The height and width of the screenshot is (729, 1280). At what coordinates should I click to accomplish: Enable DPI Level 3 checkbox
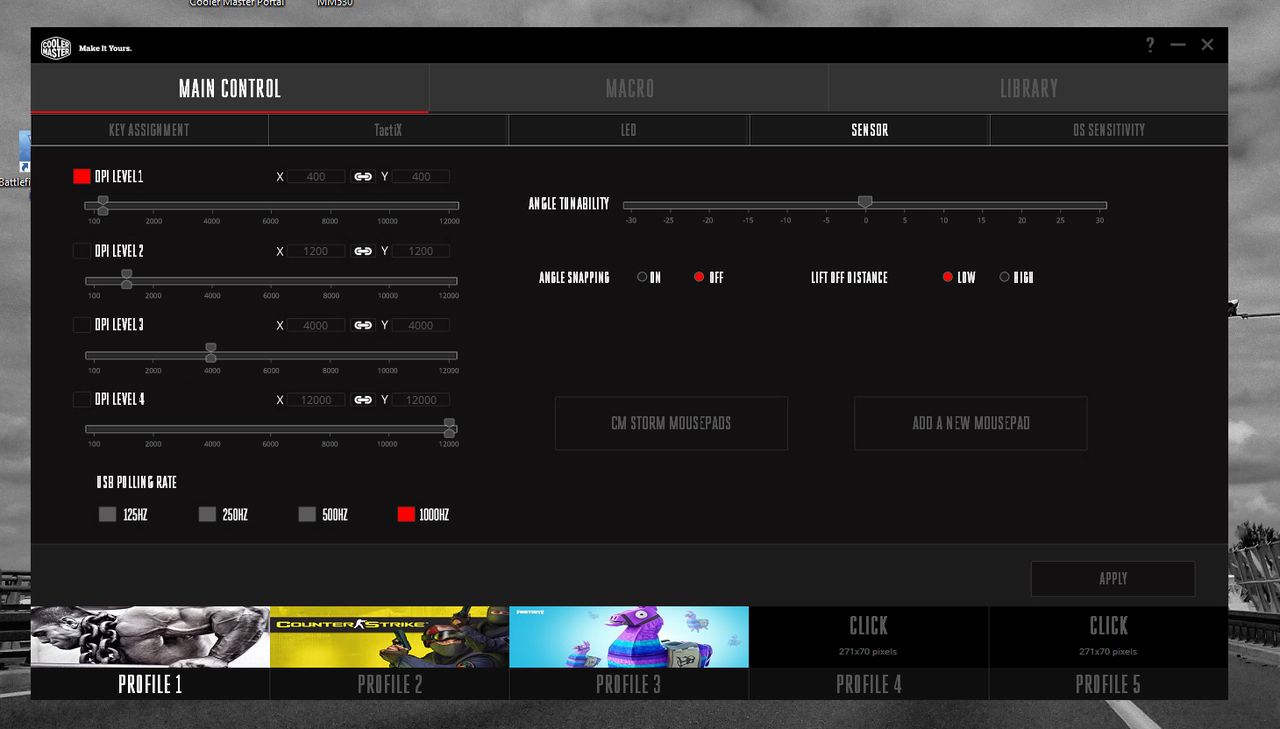[82, 325]
